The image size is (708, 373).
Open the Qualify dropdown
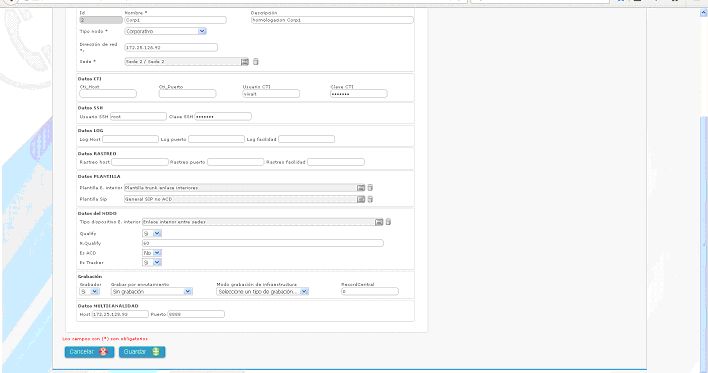click(x=152, y=233)
